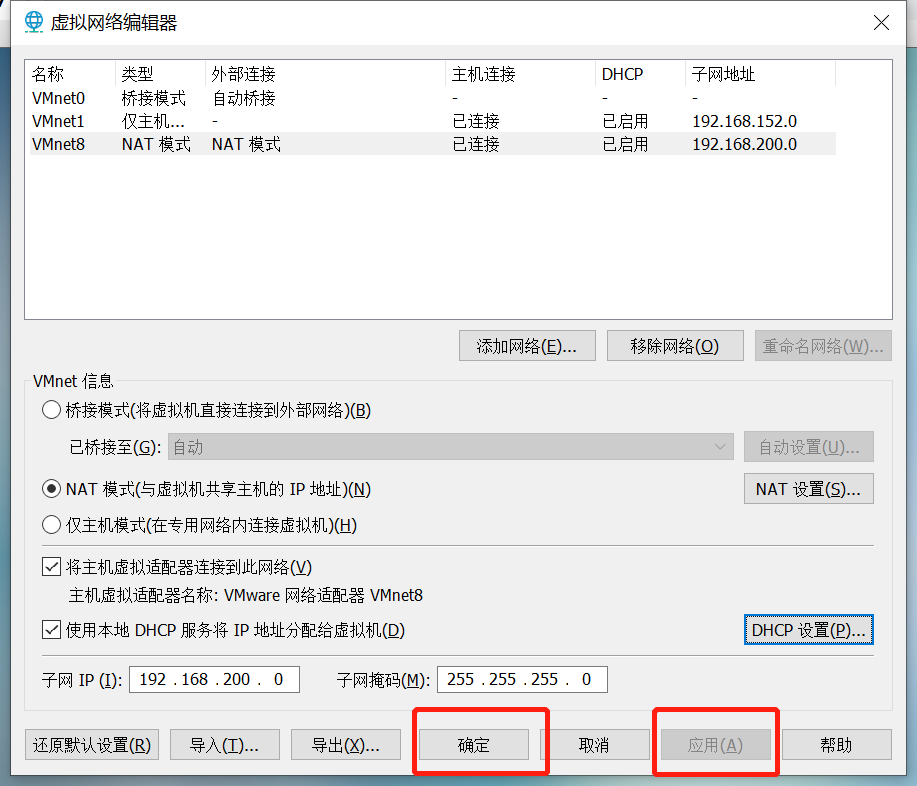The width and height of the screenshot is (917, 786).
Task: Click the 帮助 button
Action: (836, 744)
